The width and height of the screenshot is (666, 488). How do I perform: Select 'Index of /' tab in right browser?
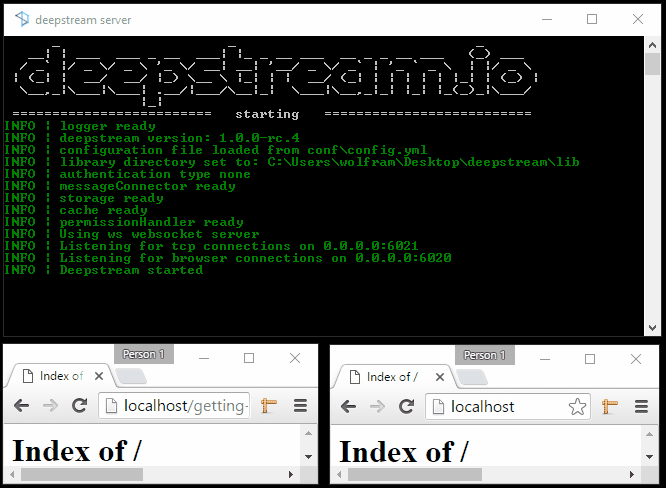pos(392,377)
